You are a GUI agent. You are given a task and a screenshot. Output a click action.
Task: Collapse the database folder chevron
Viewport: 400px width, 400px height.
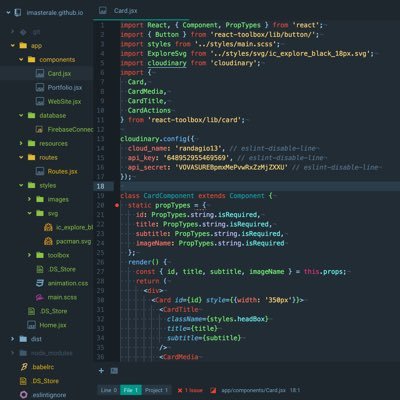pos(21,115)
